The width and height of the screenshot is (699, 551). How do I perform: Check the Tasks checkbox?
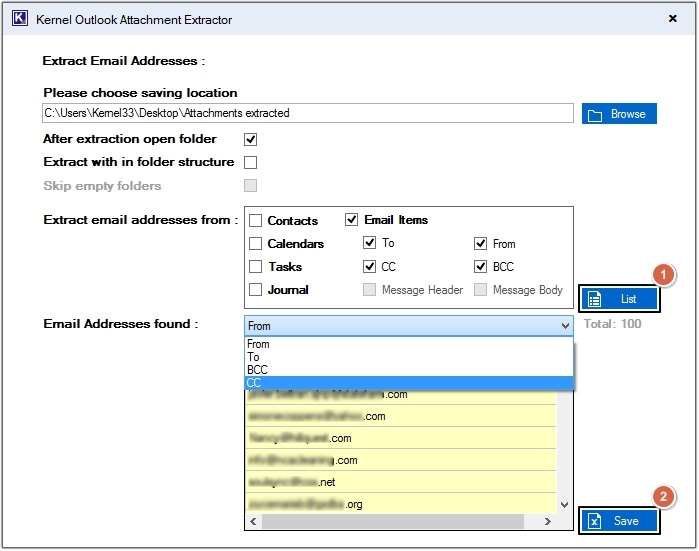coord(256,267)
